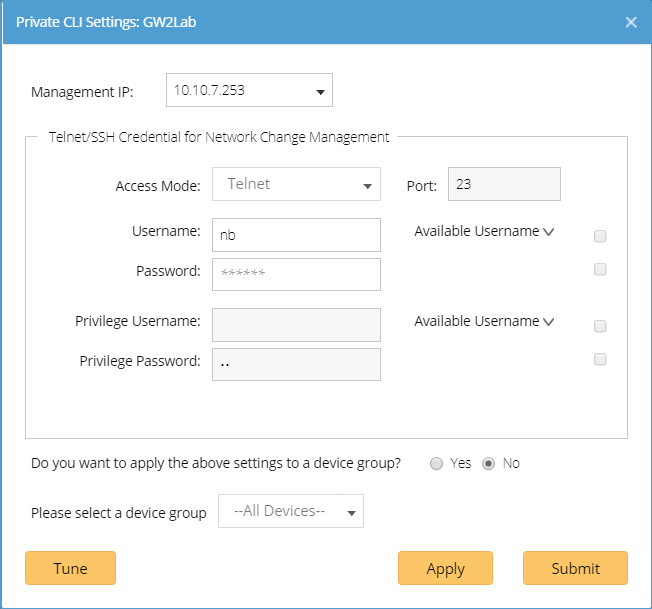Click the Username input field

pos(296,235)
